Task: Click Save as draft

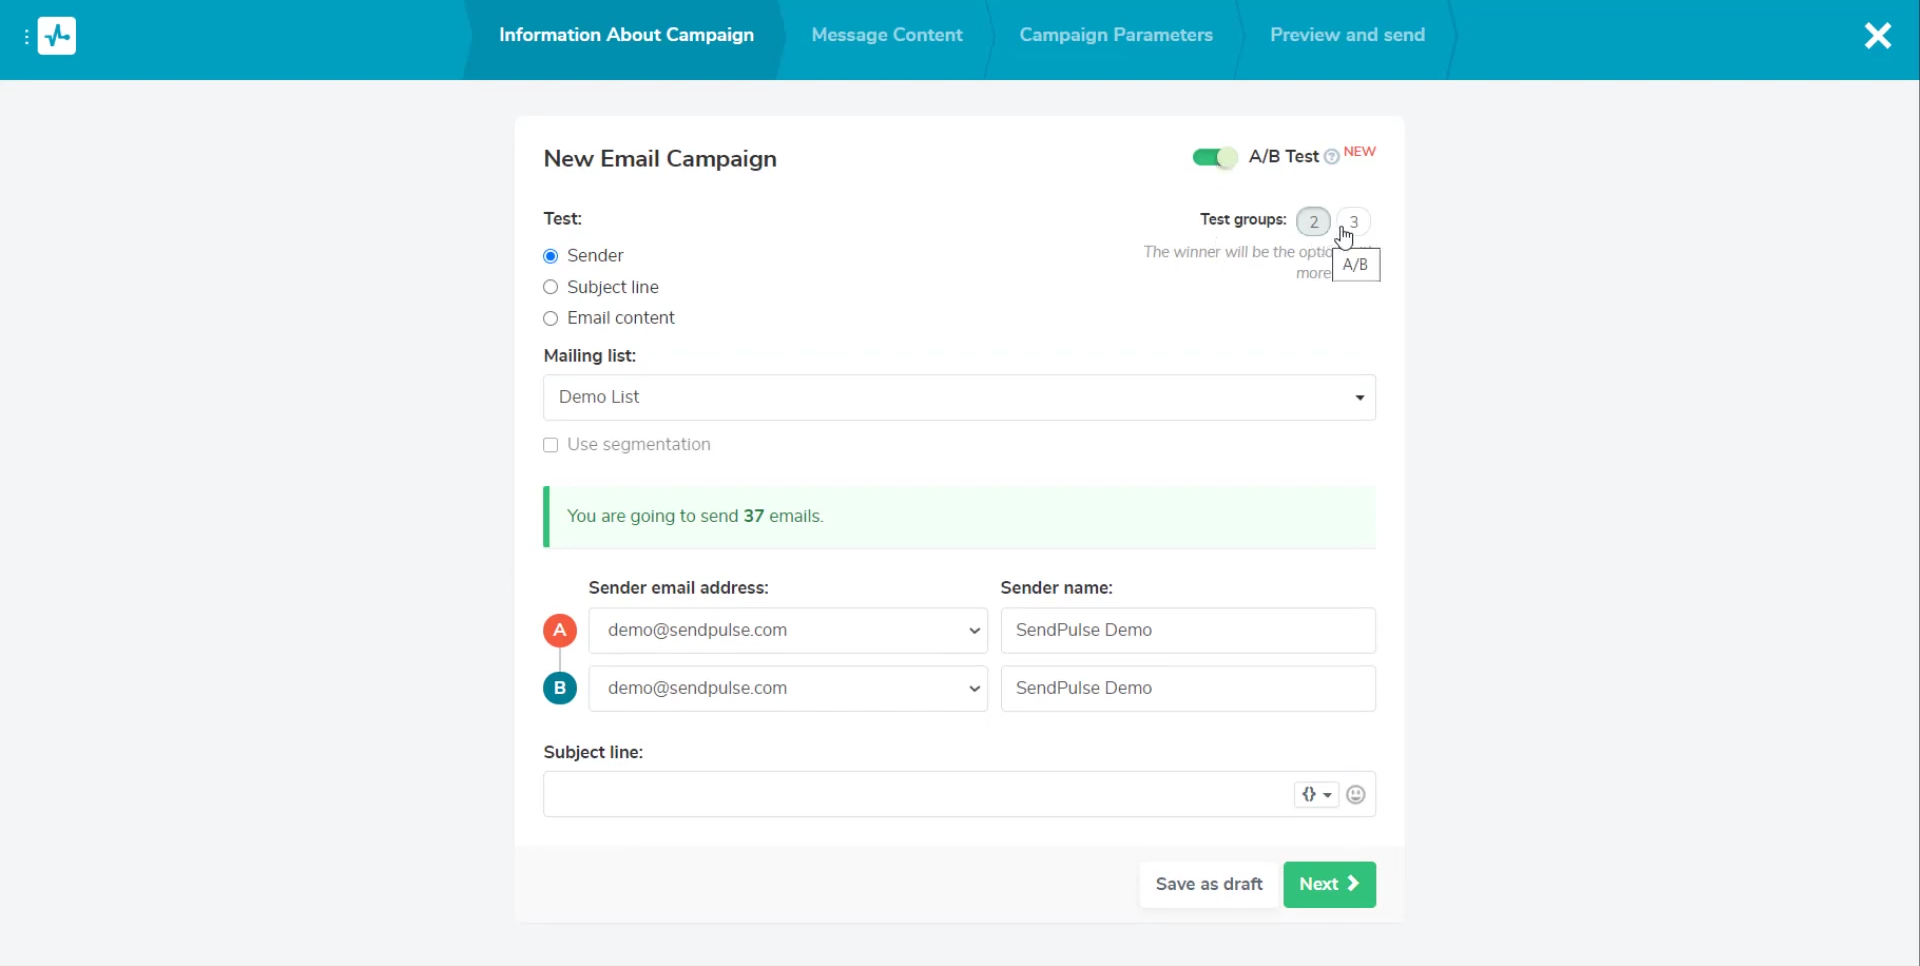Action: (x=1209, y=885)
